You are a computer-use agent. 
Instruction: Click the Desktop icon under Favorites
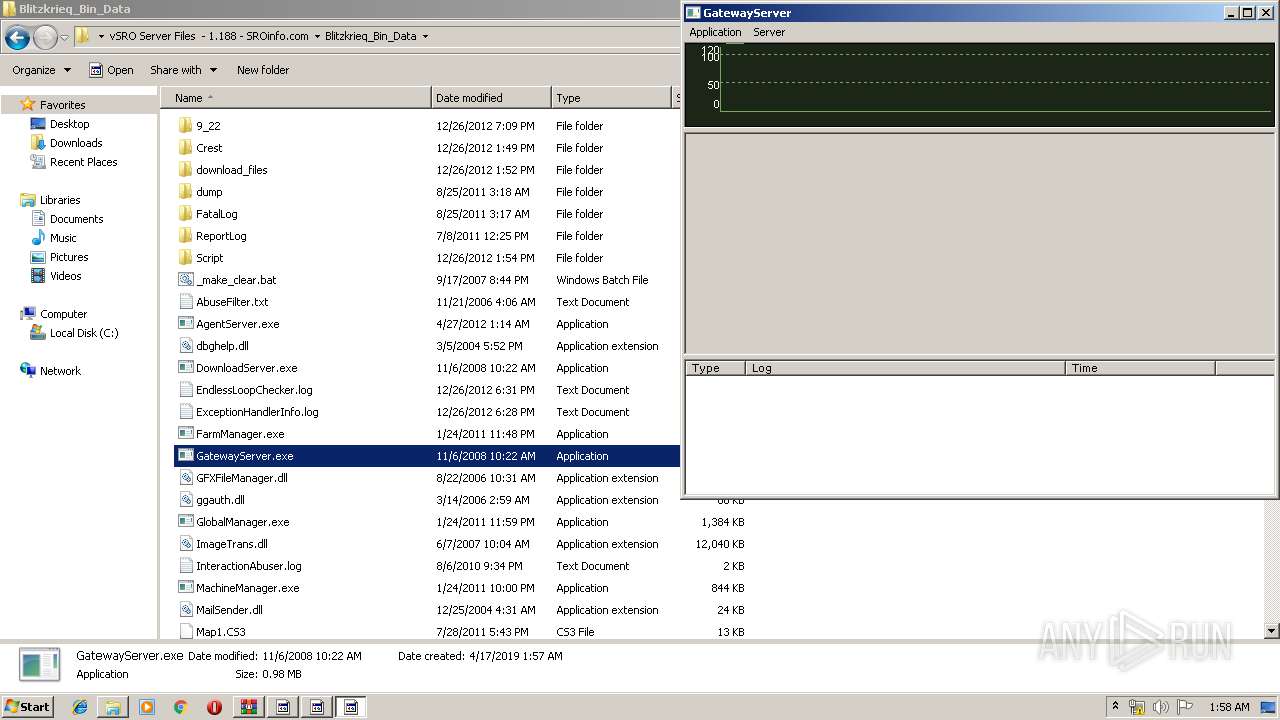click(x=38, y=124)
